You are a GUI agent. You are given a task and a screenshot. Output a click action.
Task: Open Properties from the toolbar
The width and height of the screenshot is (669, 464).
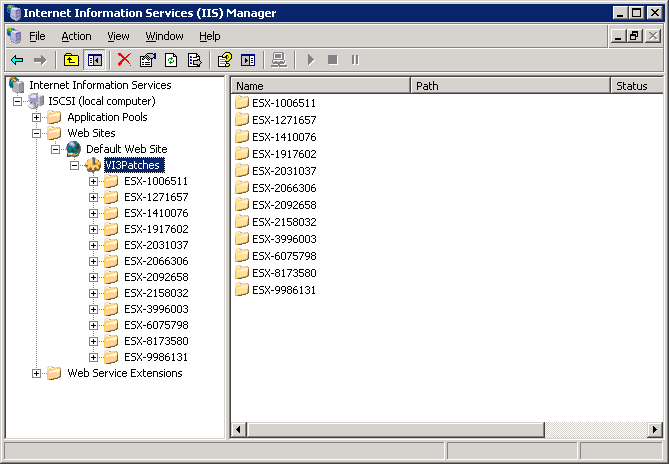[148, 60]
